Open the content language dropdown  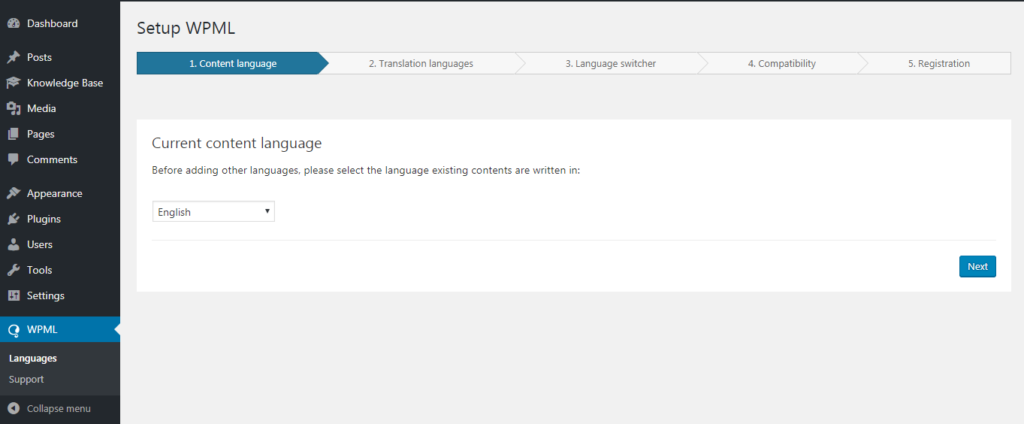[x=213, y=212]
